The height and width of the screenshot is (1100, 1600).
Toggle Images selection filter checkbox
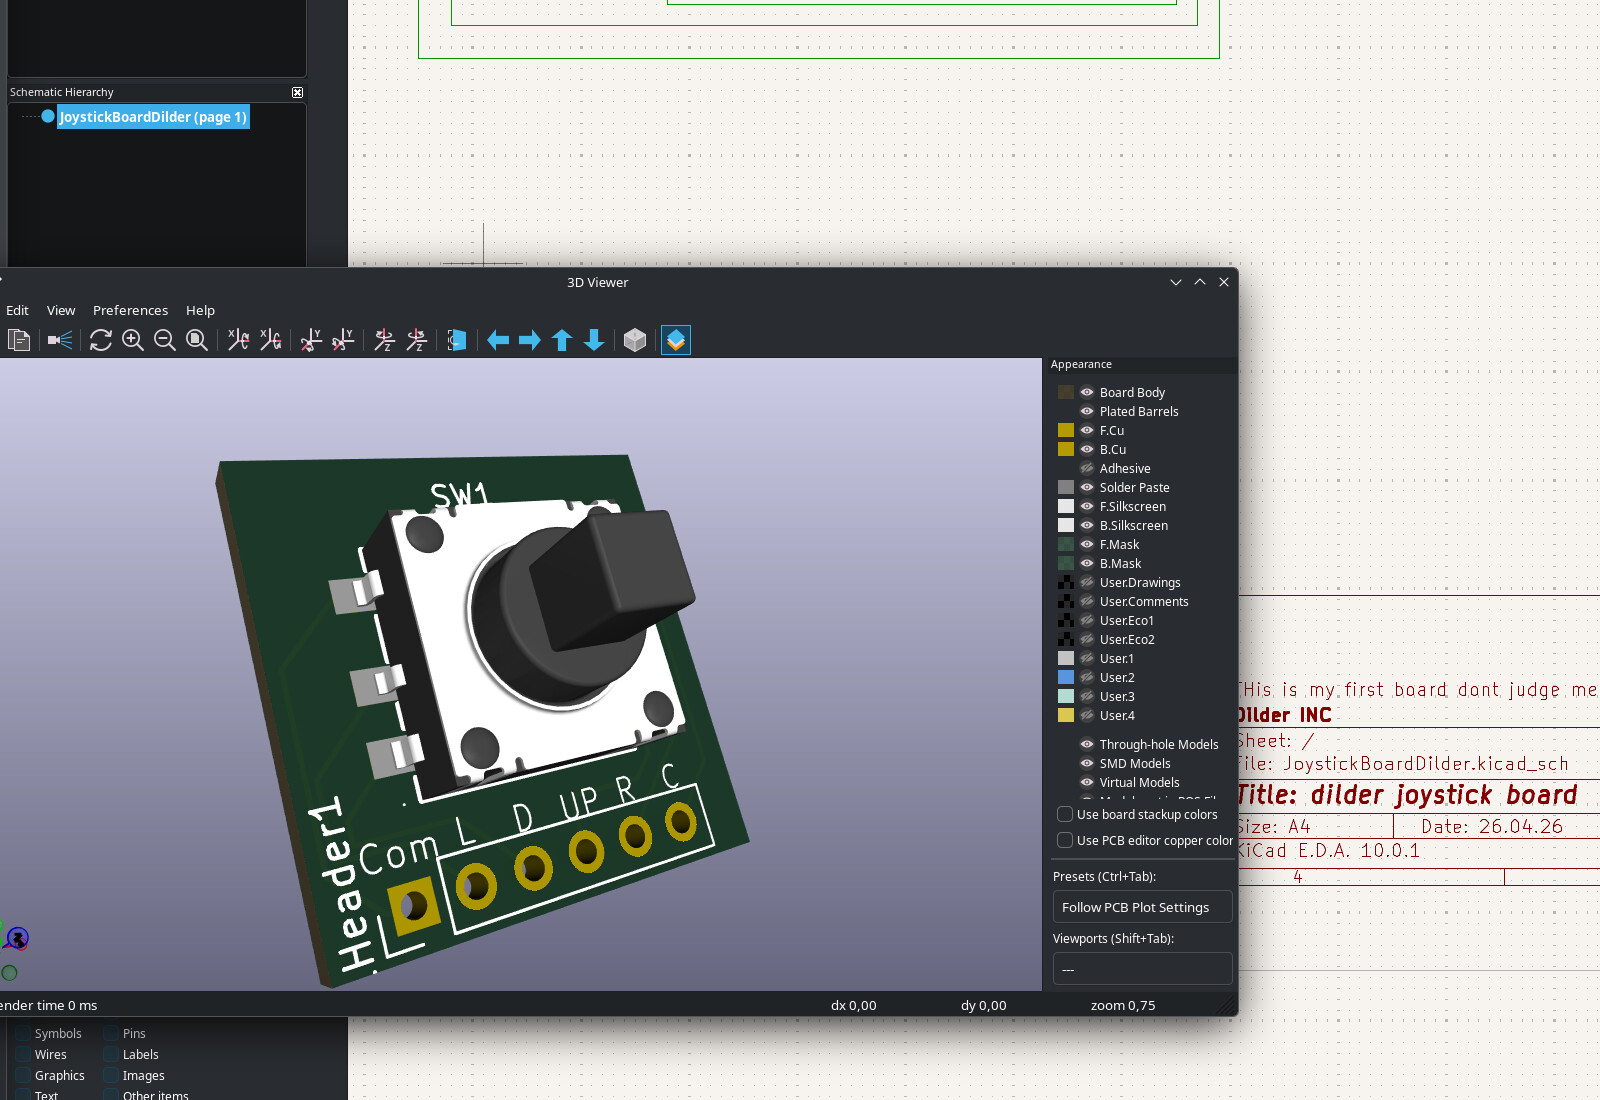[x=111, y=1075]
